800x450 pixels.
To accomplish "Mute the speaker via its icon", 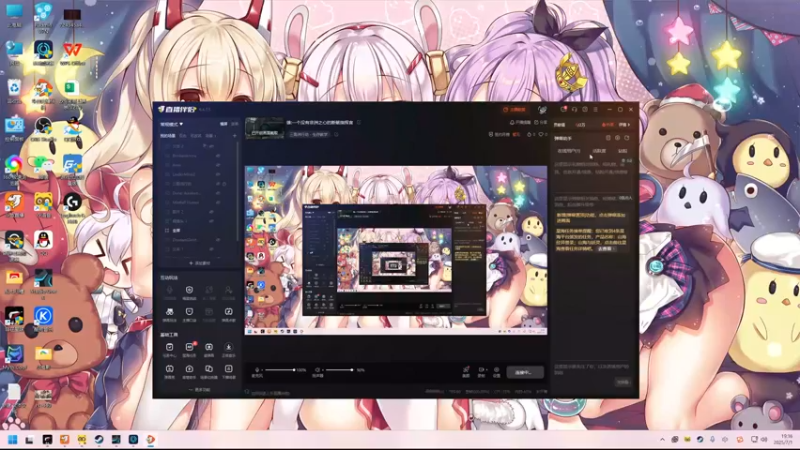I will [x=317, y=369].
